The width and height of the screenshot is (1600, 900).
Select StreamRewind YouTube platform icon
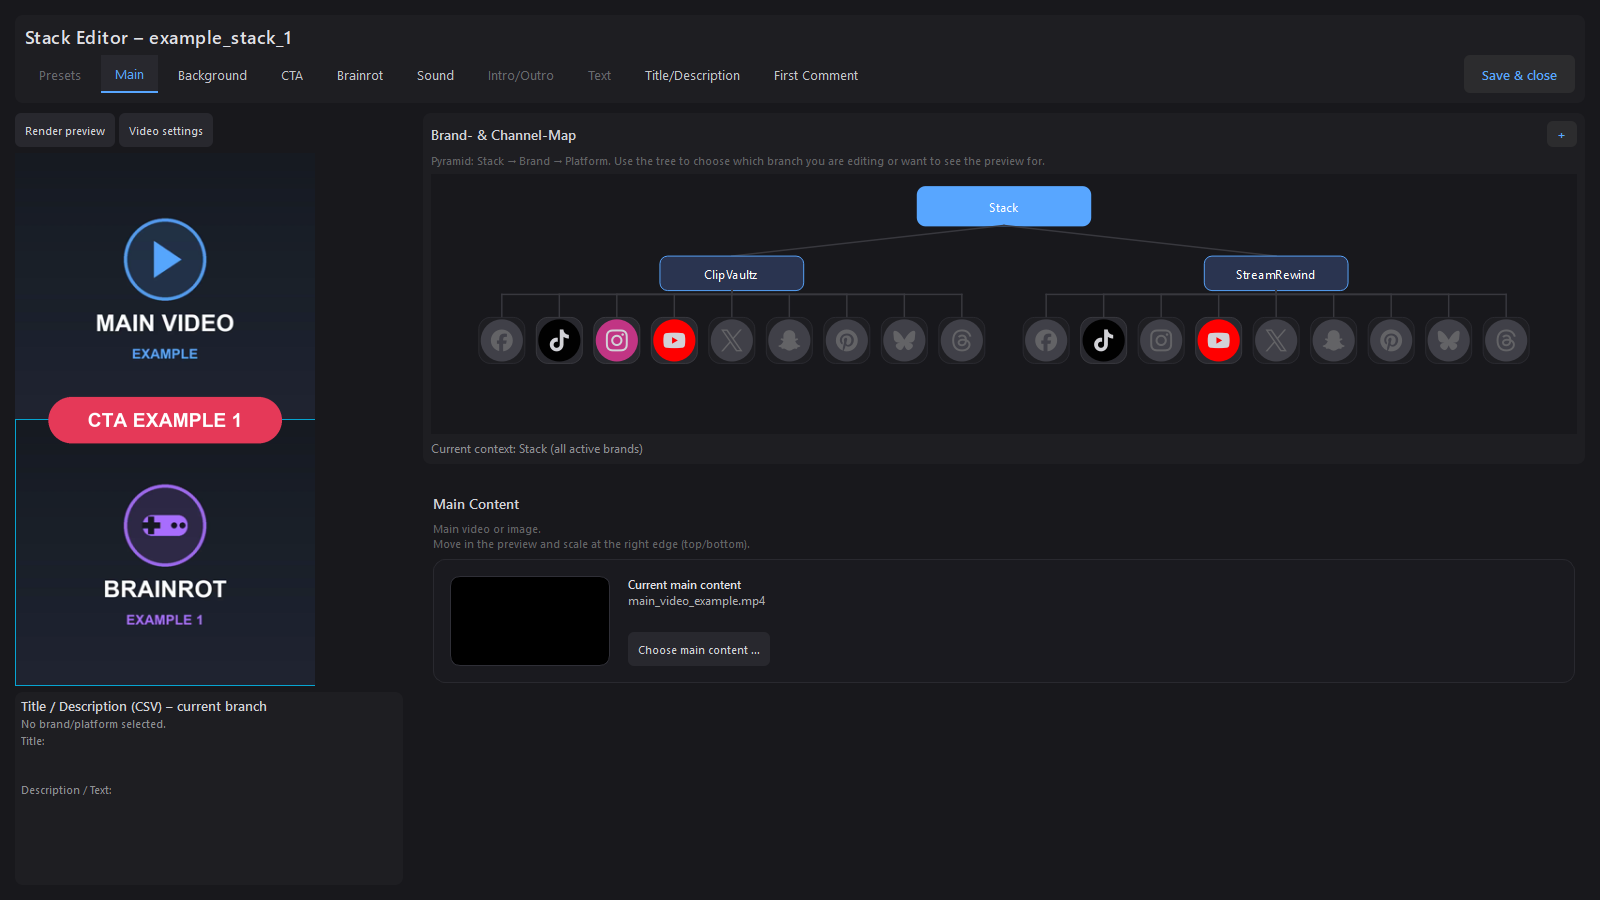1218,341
